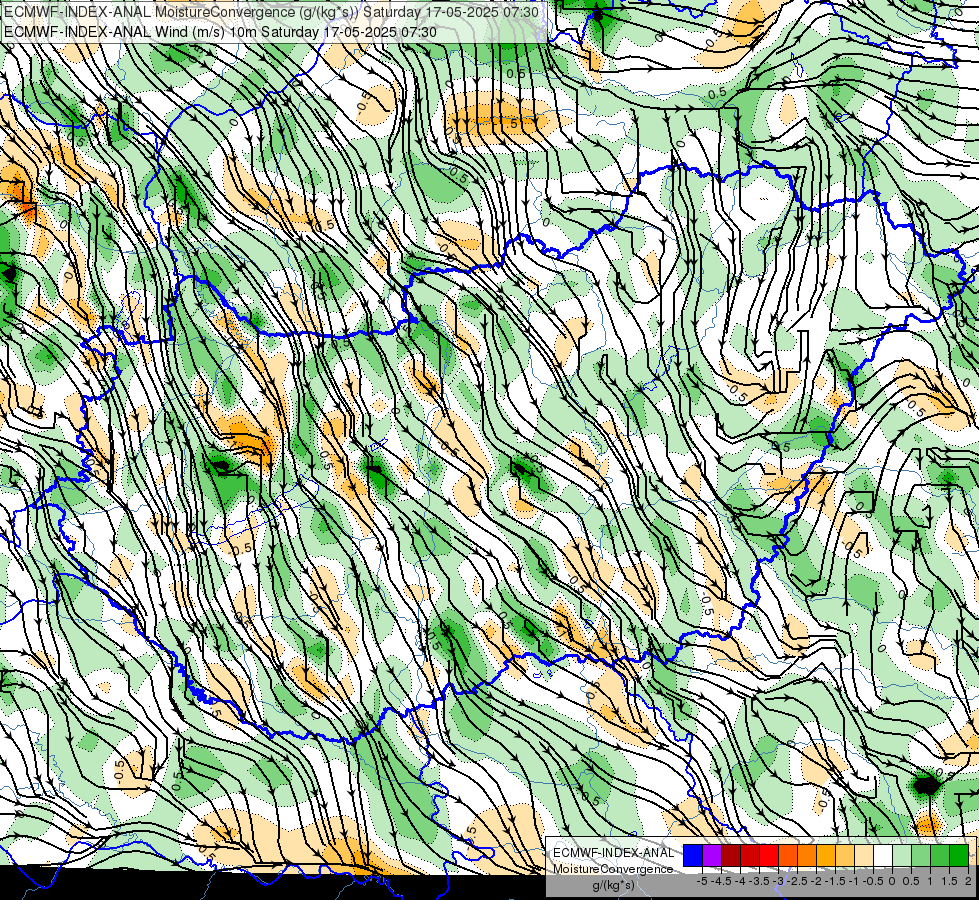Click the MoistureConvergence label in the legend
Screen dimensions: 979x900
click(613, 869)
